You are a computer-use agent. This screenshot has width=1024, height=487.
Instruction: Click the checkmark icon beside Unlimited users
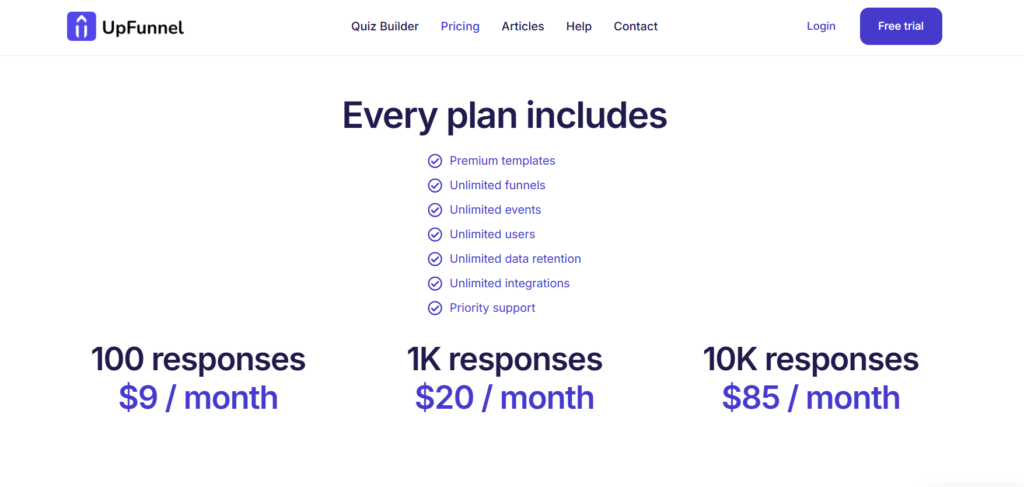coord(435,234)
